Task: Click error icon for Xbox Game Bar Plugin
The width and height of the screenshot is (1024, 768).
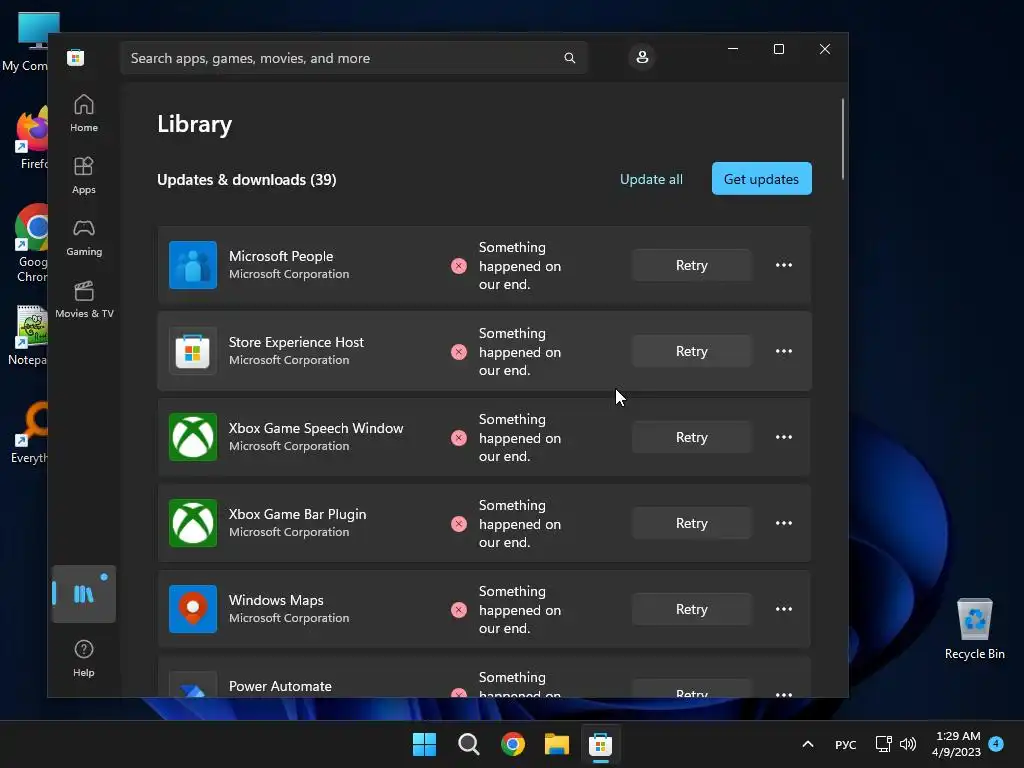Action: [x=458, y=524]
